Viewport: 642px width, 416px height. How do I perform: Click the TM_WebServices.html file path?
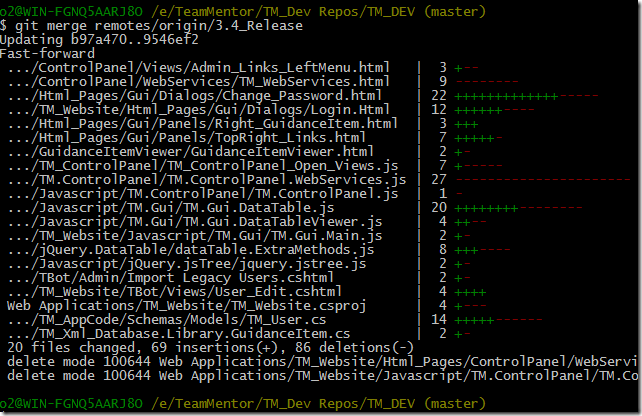pyautogui.click(x=199, y=81)
